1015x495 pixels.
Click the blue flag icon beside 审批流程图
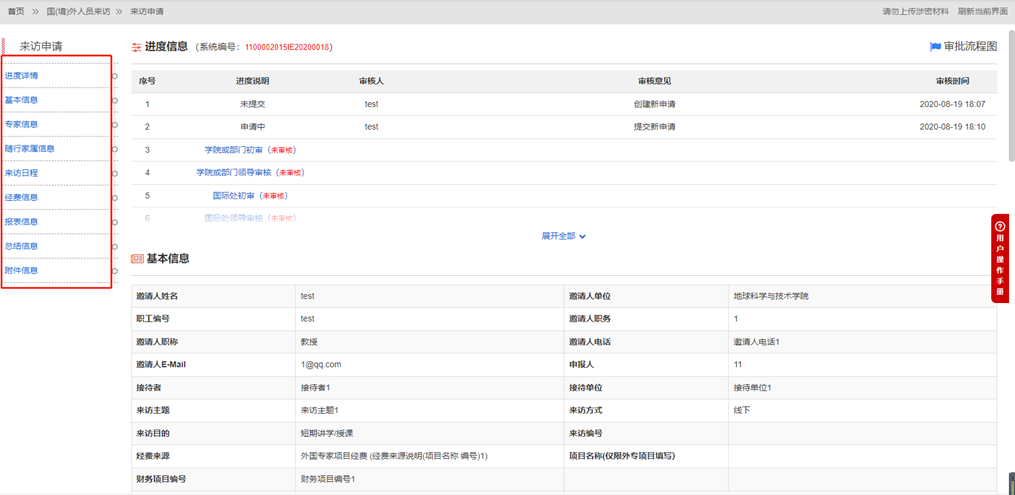[x=935, y=47]
